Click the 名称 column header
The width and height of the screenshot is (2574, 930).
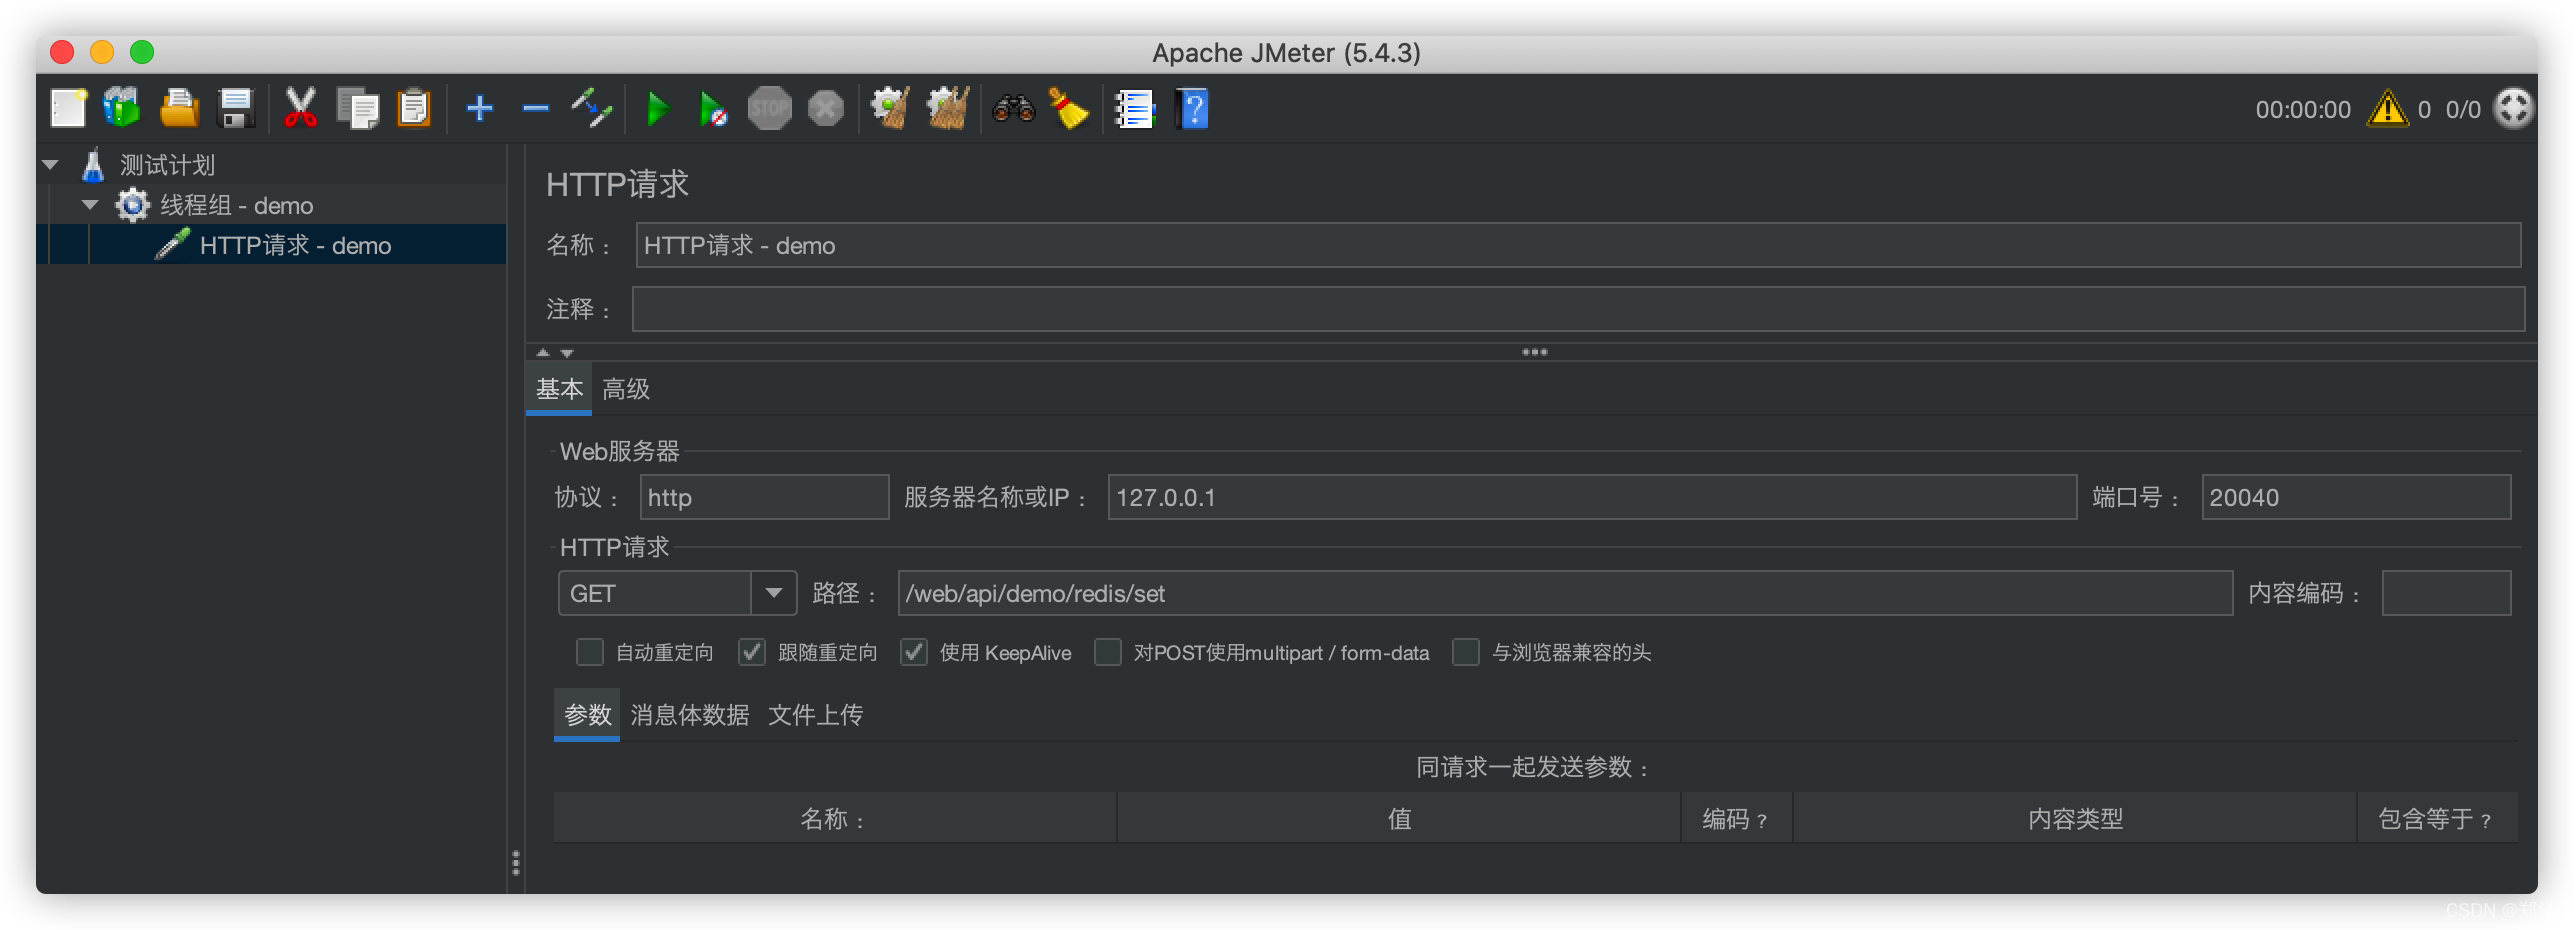point(834,818)
